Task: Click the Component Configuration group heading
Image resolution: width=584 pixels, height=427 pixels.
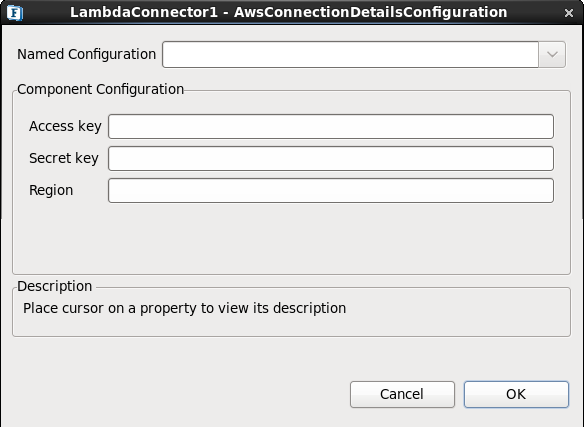Action: 101,89
